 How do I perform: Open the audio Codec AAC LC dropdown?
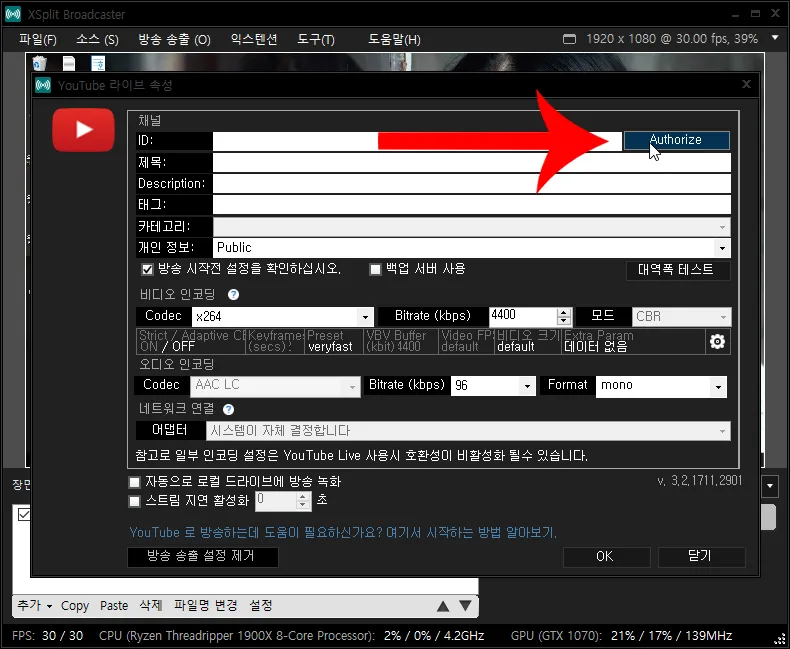275,386
